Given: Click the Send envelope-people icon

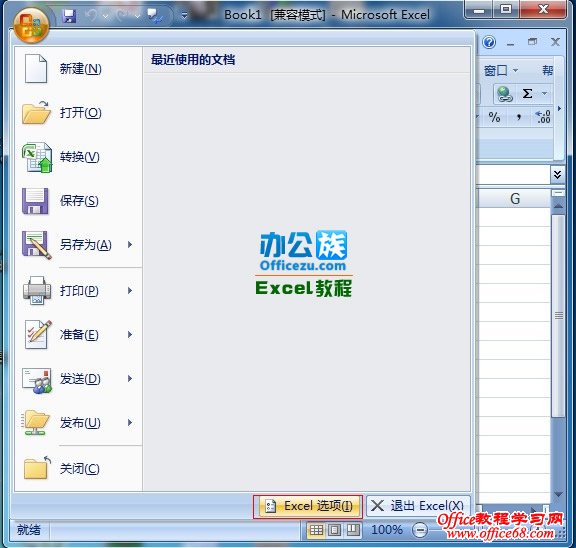Looking at the screenshot, I should [x=37, y=381].
